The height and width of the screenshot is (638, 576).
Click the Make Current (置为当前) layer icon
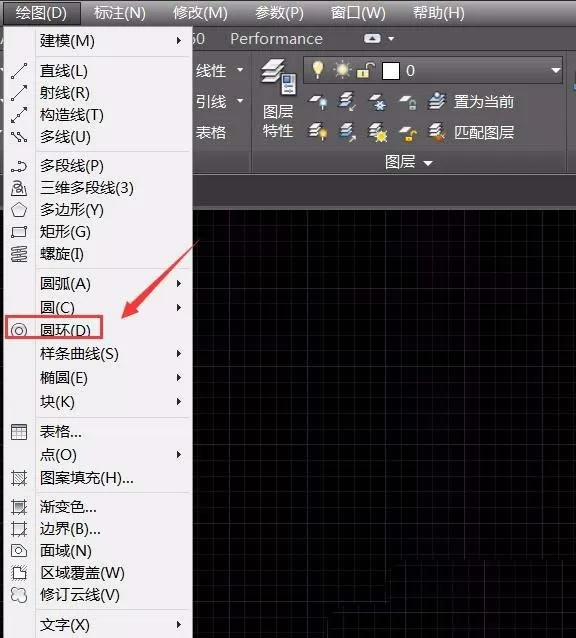[x=437, y=101]
